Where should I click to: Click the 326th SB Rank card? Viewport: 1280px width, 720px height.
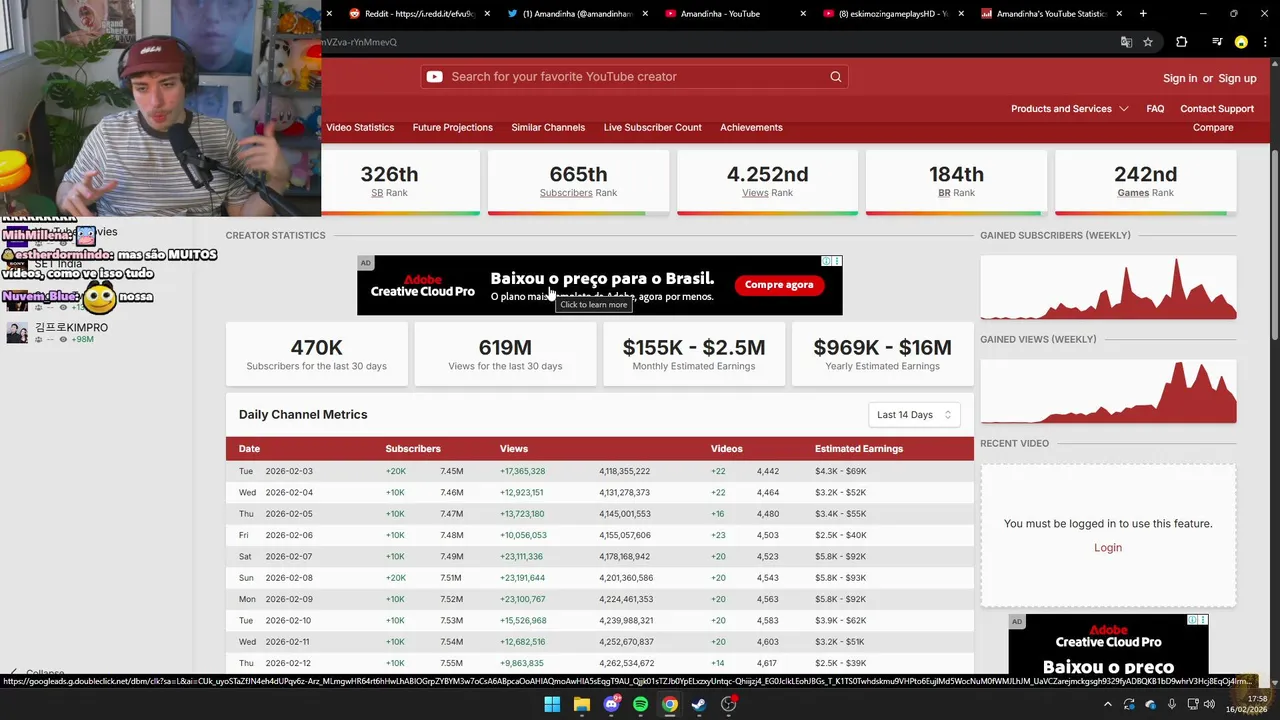389,182
